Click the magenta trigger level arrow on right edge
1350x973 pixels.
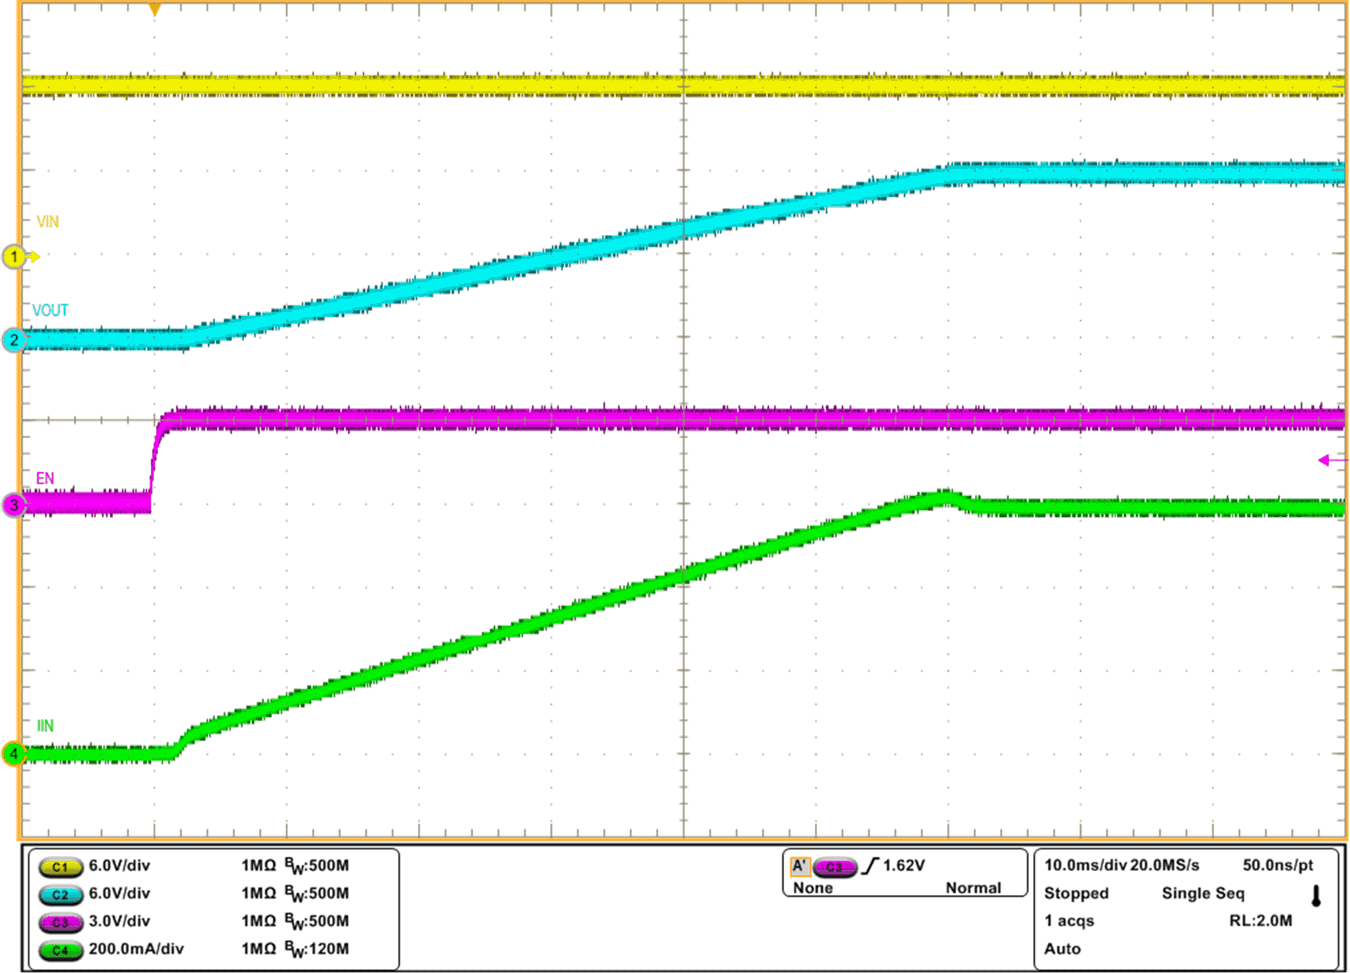1325,460
